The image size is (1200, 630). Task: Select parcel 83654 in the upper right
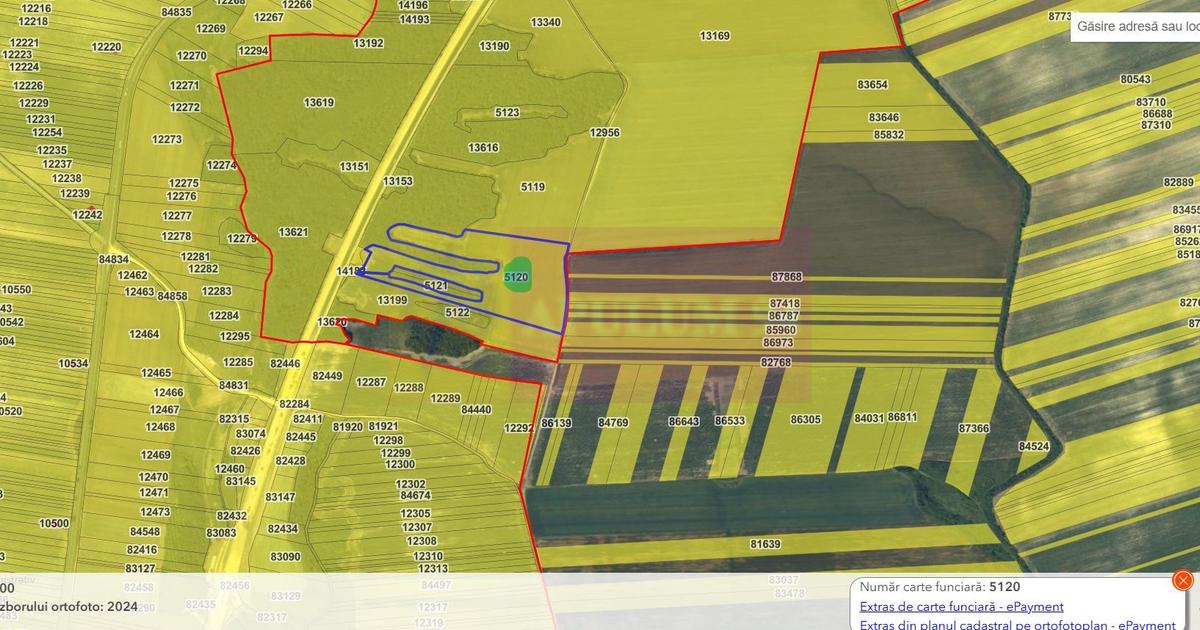872,84
